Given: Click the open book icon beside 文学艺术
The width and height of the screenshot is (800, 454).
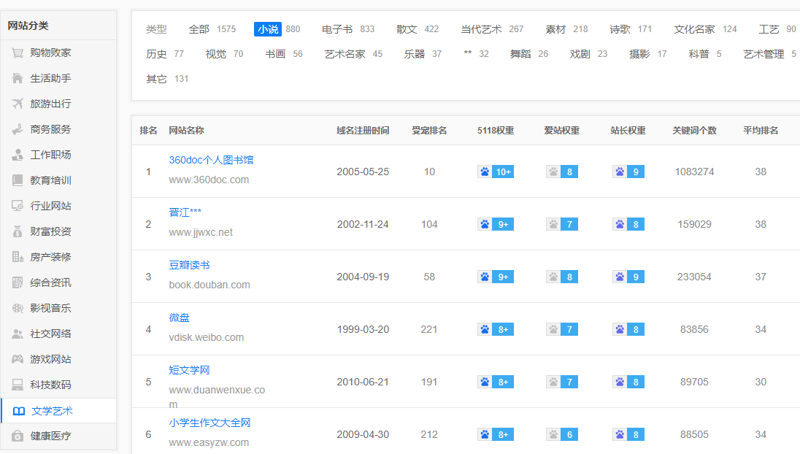Looking at the screenshot, I should 19,411.
